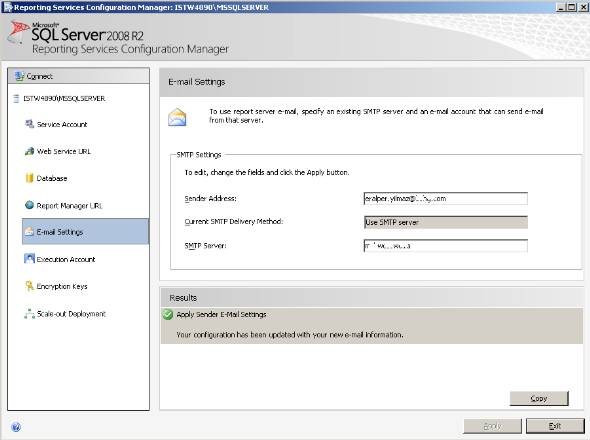Viewport: 590px width, 440px height.
Task: Click the Execution Account icon
Action: point(29,259)
